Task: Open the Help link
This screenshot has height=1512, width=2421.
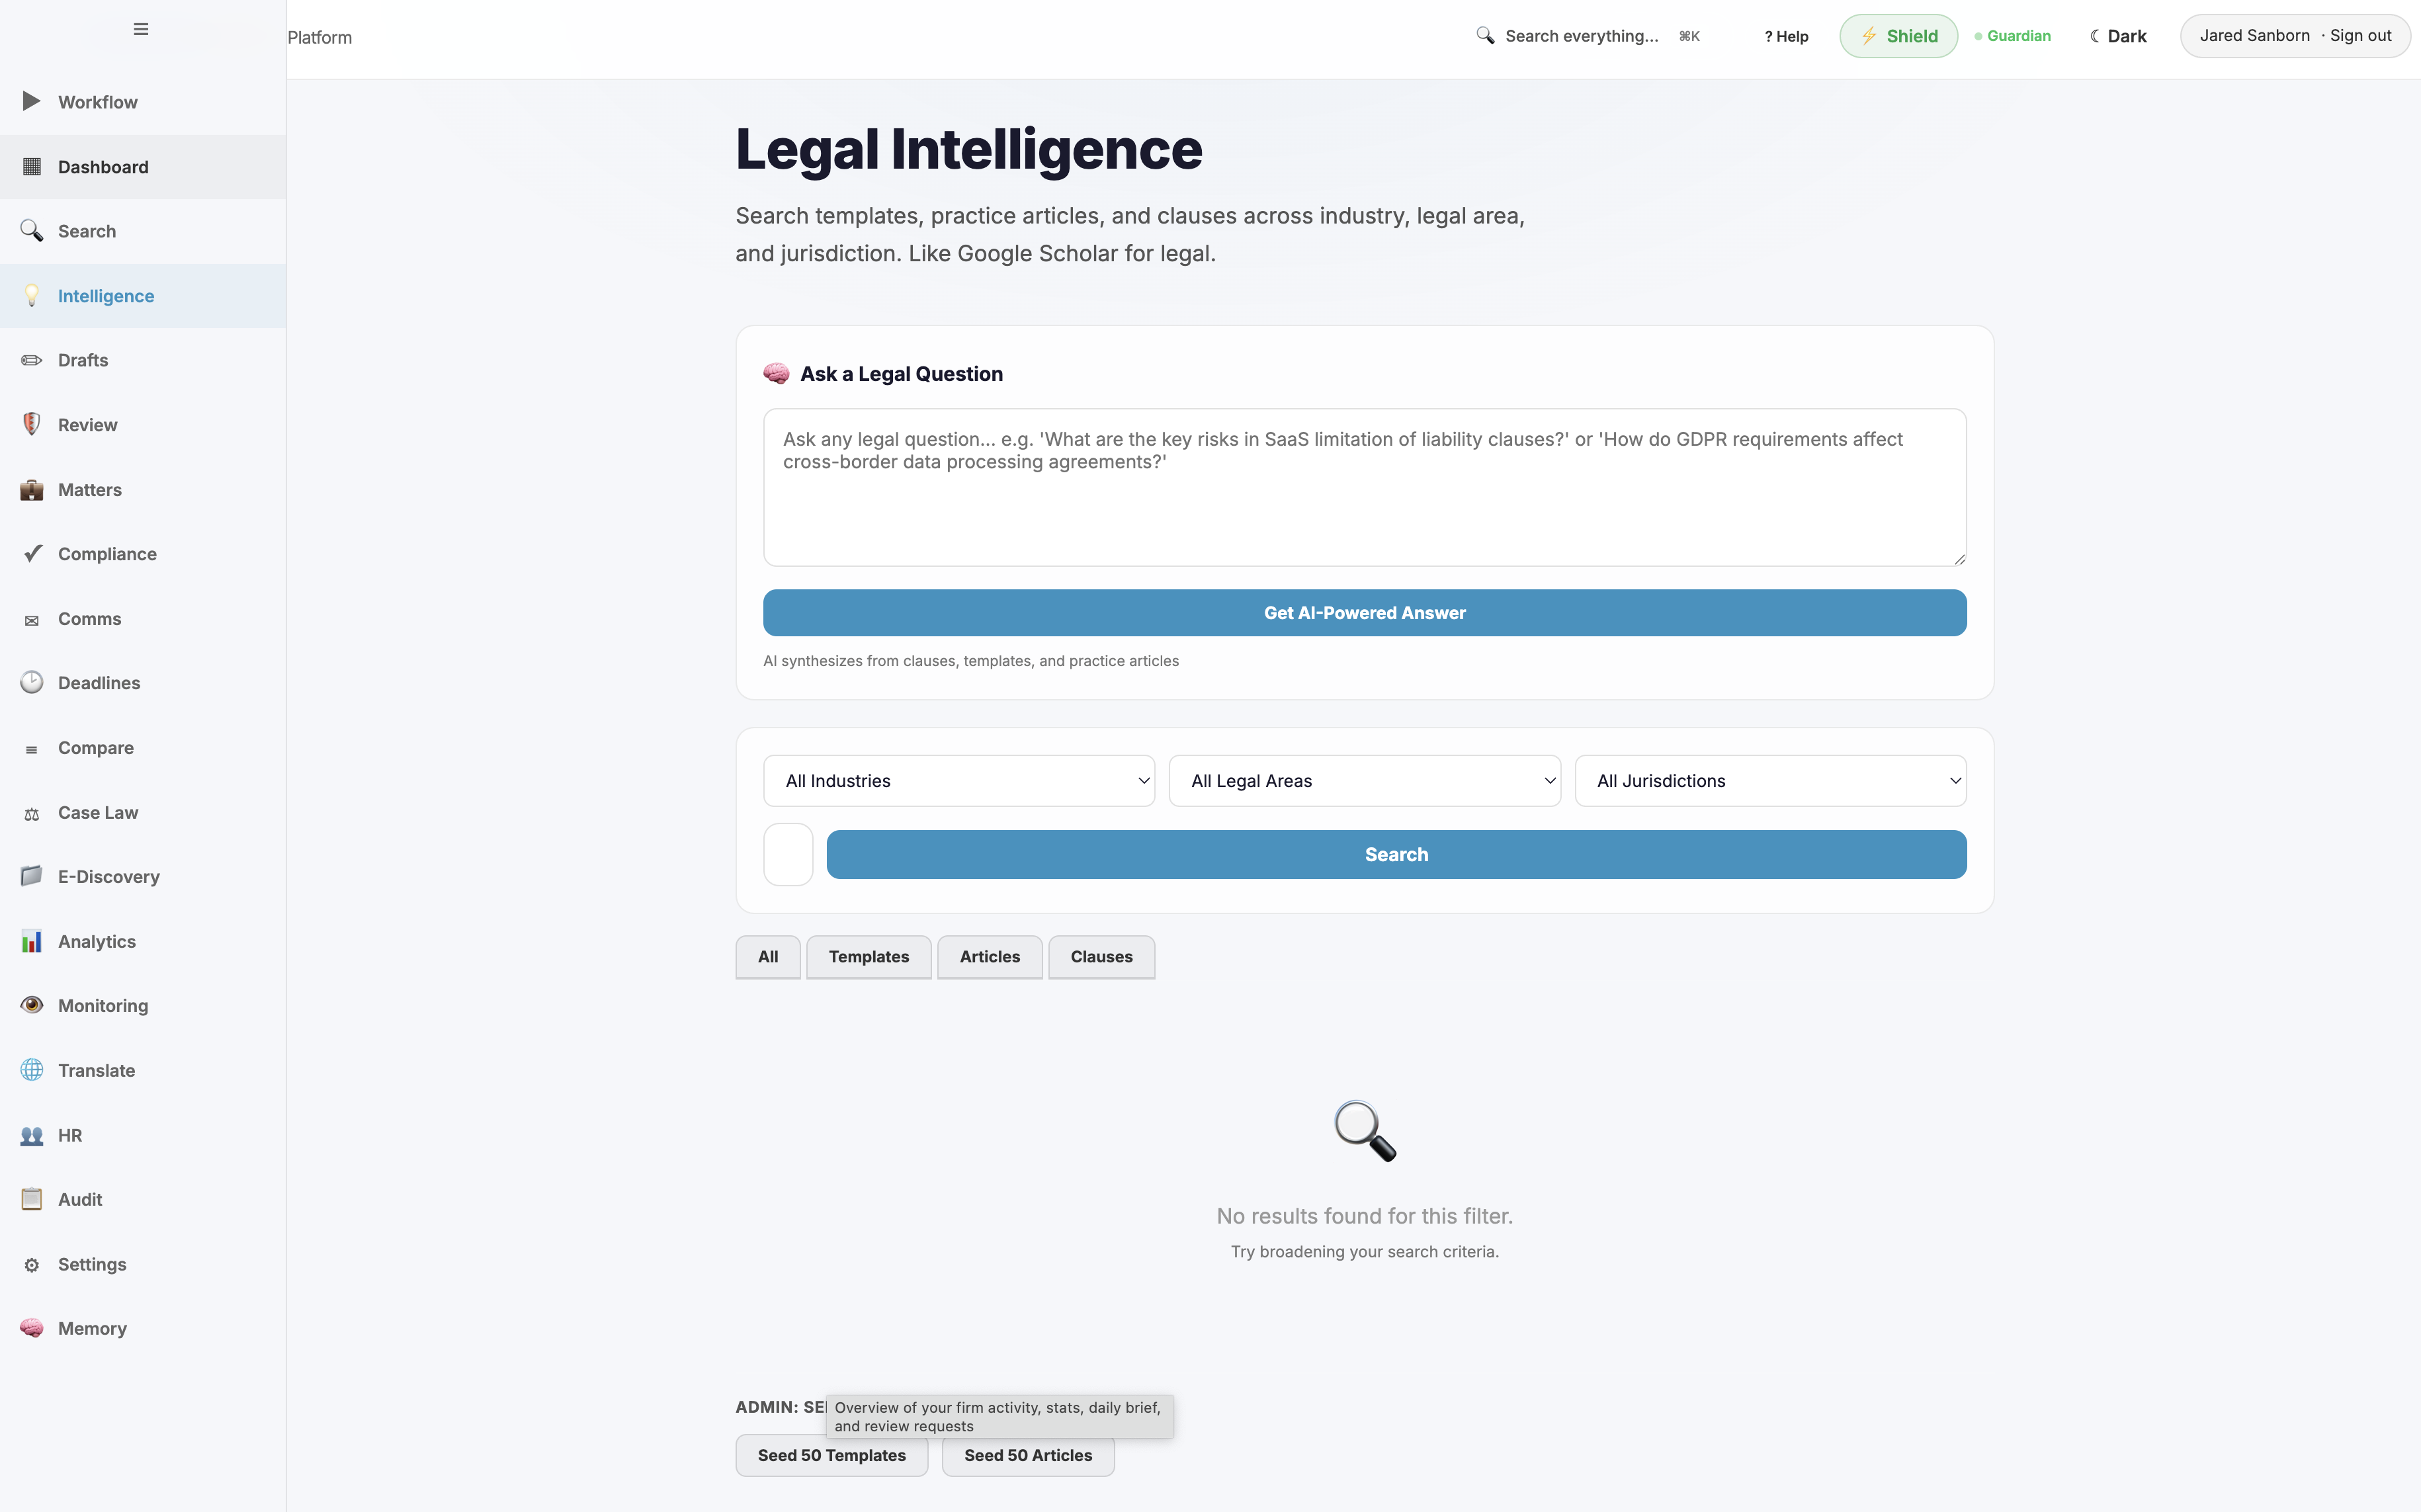Action: click(1786, 36)
